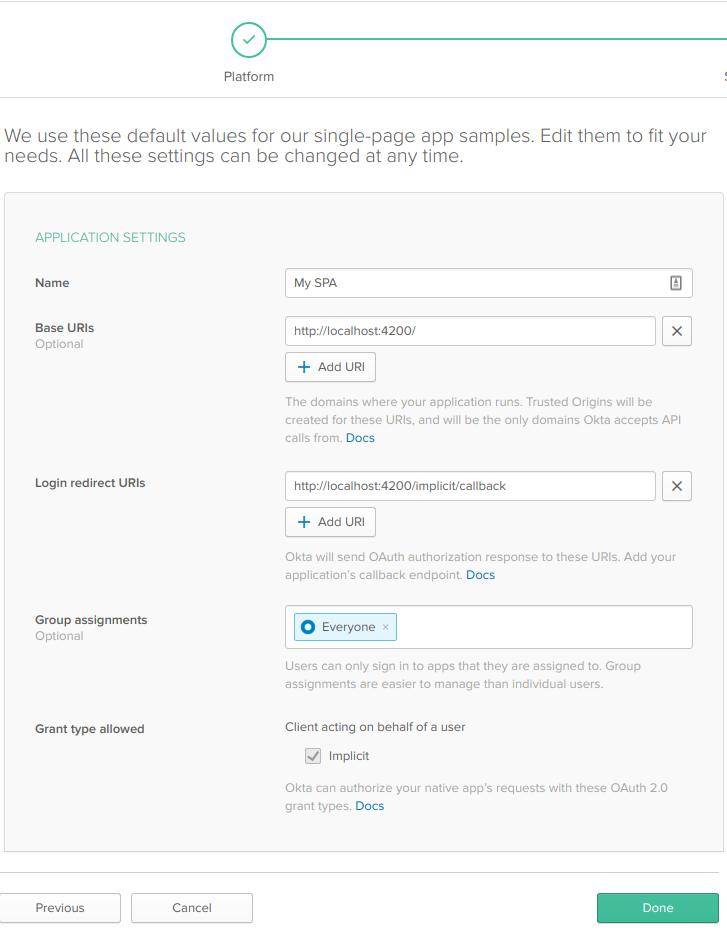Go back with the Previous button
The image size is (727, 939).
(x=60, y=908)
